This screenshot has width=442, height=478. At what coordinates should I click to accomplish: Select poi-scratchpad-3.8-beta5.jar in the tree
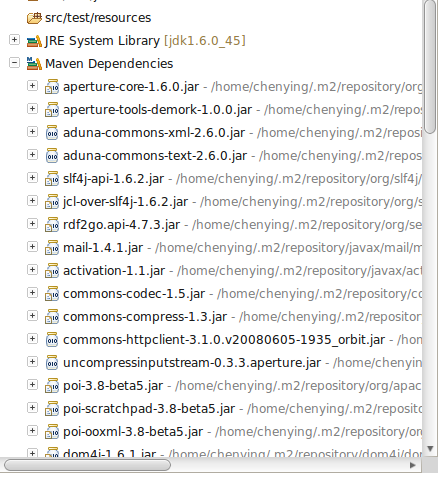tap(149, 409)
